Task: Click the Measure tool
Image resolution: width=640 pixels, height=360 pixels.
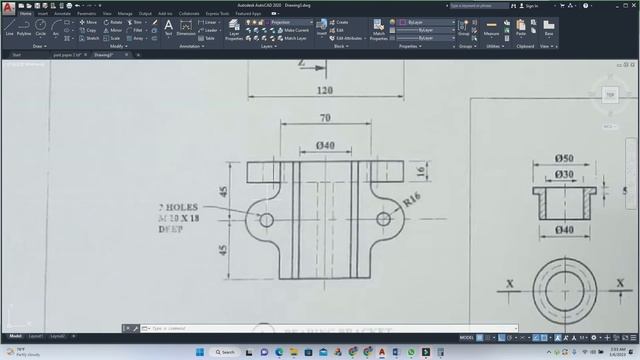Action: click(491, 27)
